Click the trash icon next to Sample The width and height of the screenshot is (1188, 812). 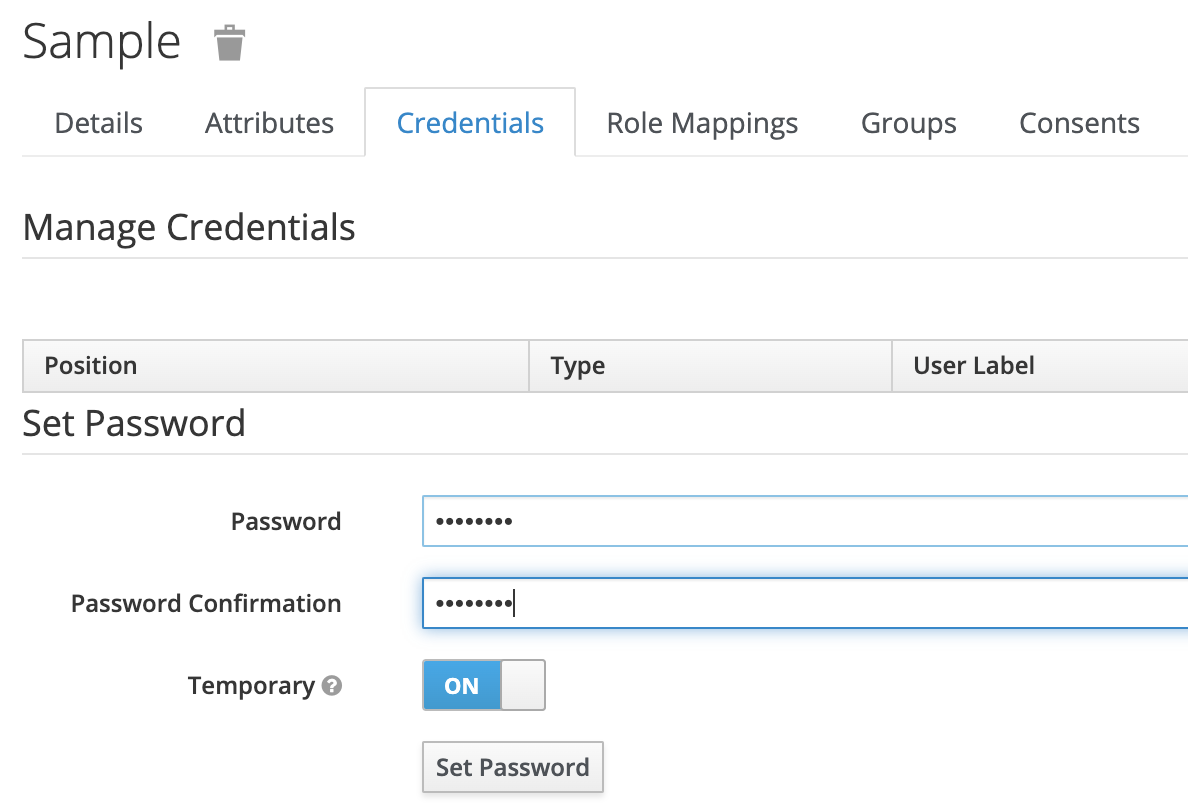[x=229, y=44]
